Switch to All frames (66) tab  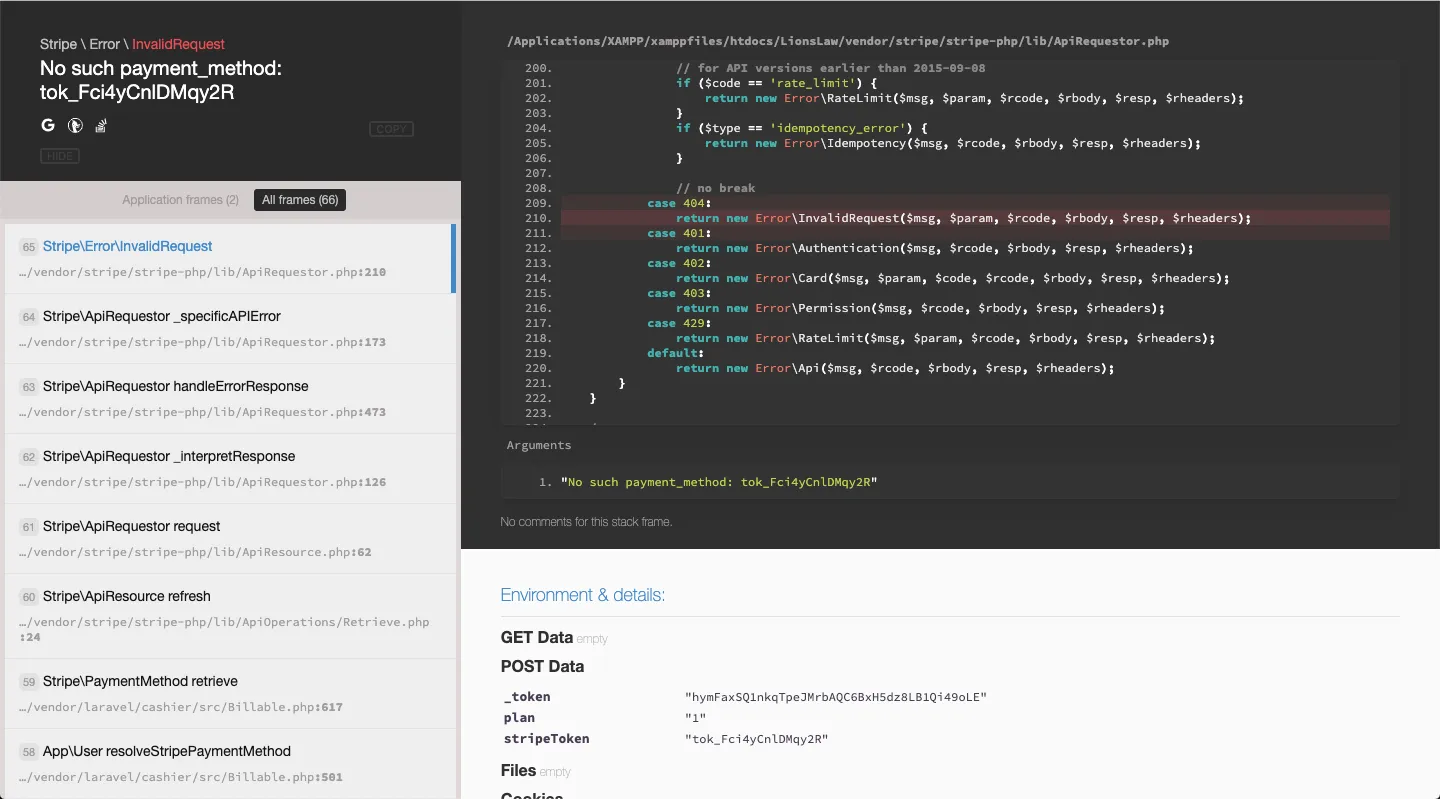pyautogui.click(x=300, y=200)
